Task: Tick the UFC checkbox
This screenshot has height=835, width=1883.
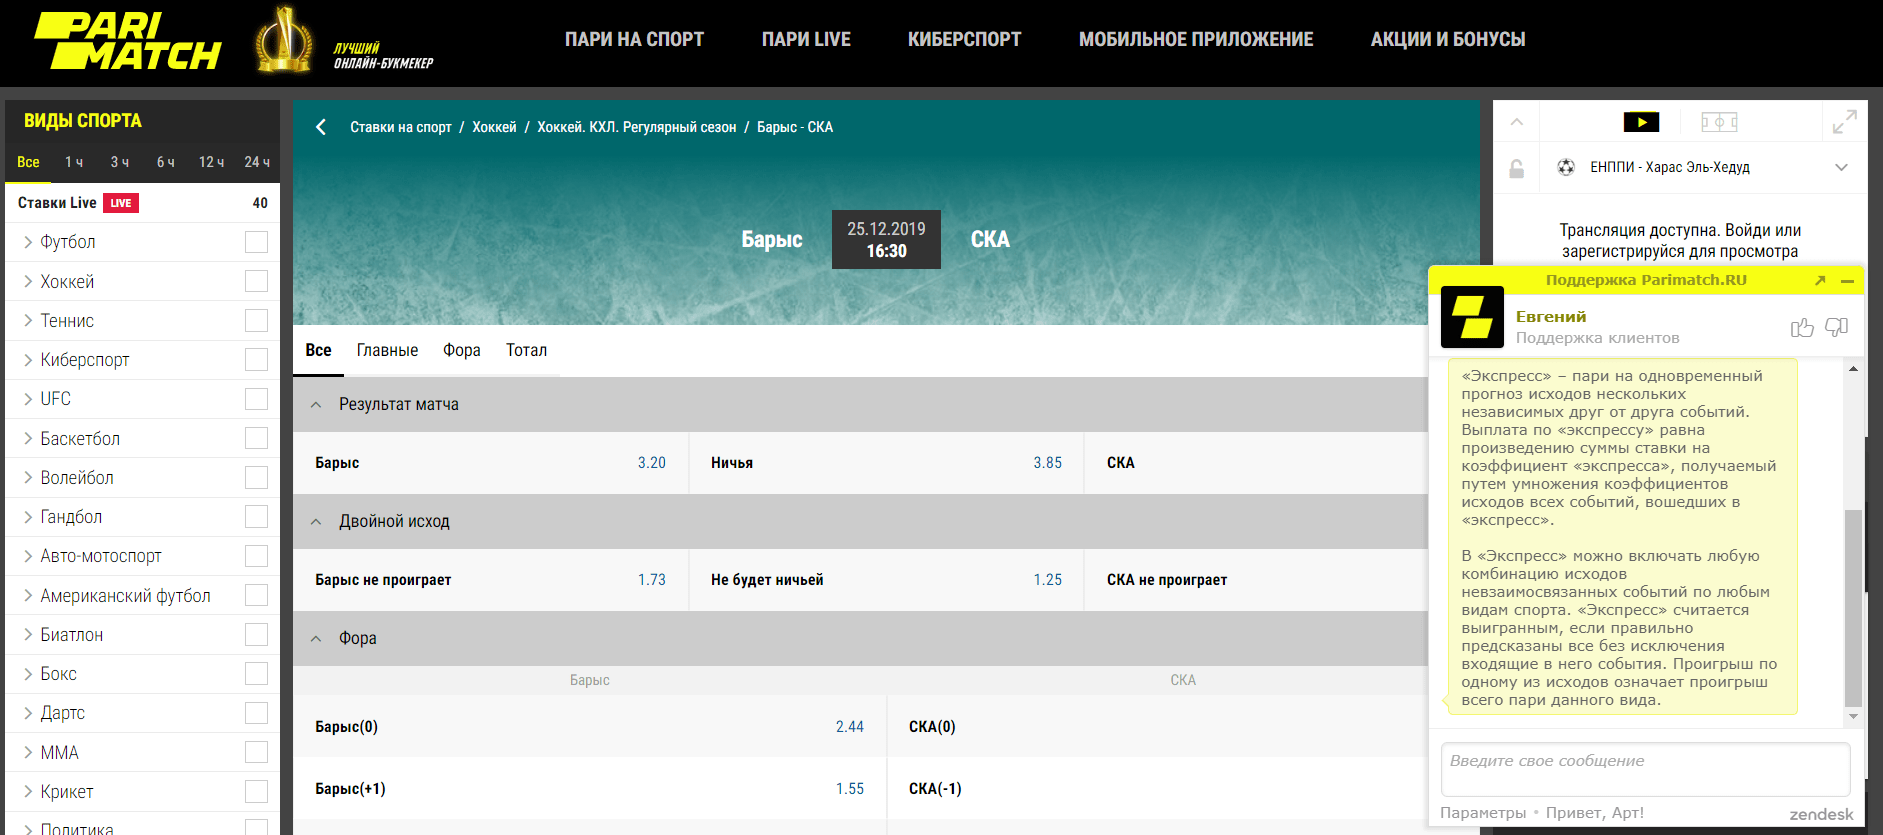Action: pos(256,399)
